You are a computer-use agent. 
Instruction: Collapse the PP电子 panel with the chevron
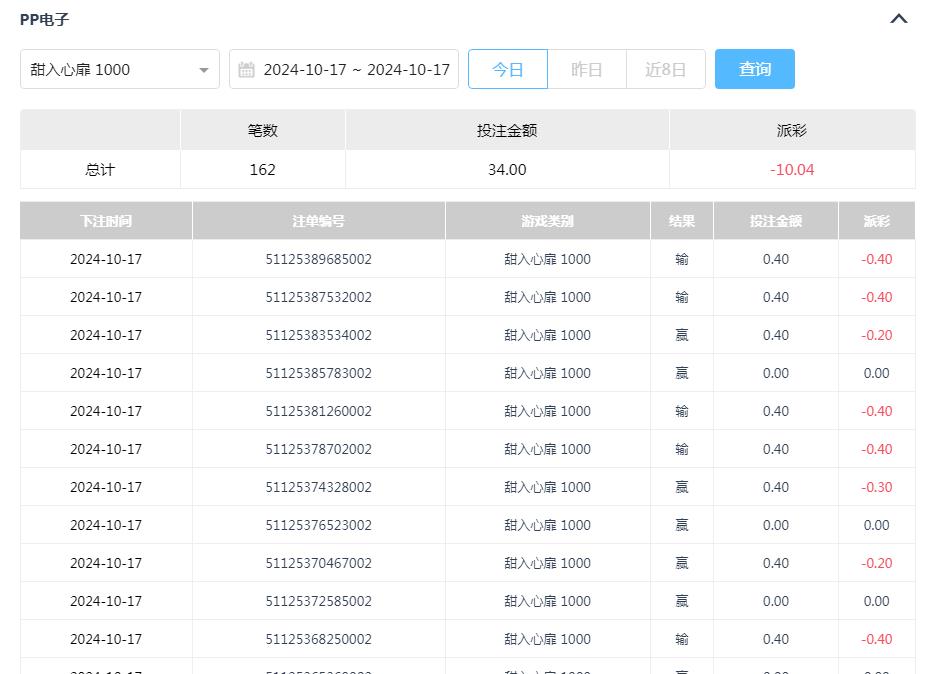click(898, 18)
